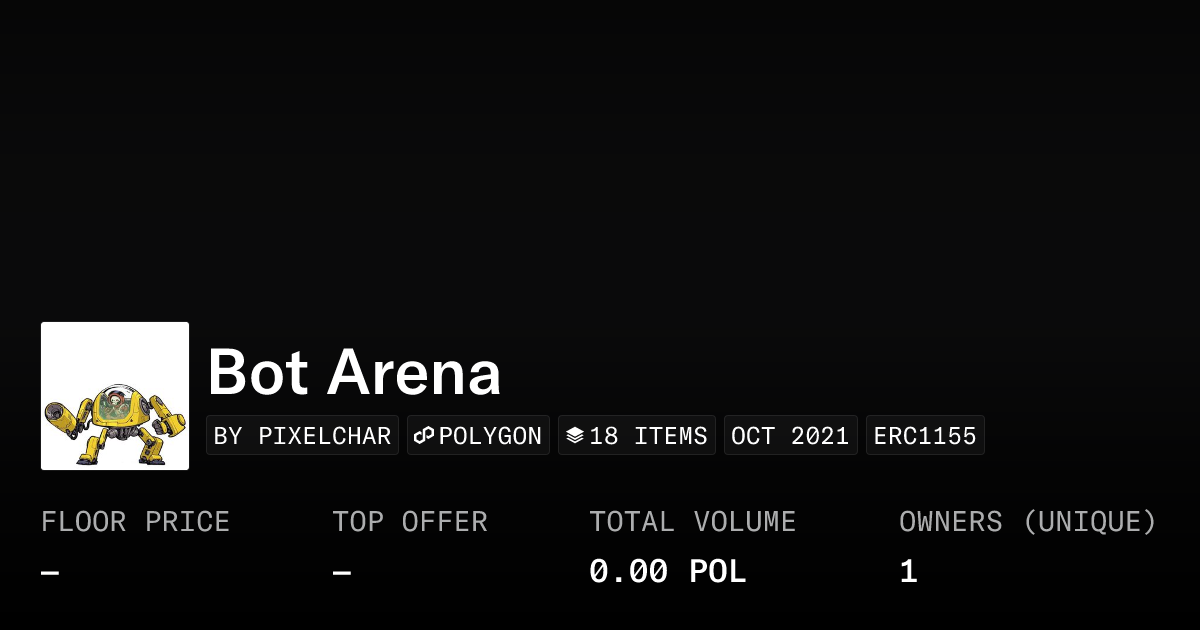Image resolution: width=1200 pixels, height=630 pixels.
Task: Click the 18 ITEMS count text
Action: tap(648, 436)
